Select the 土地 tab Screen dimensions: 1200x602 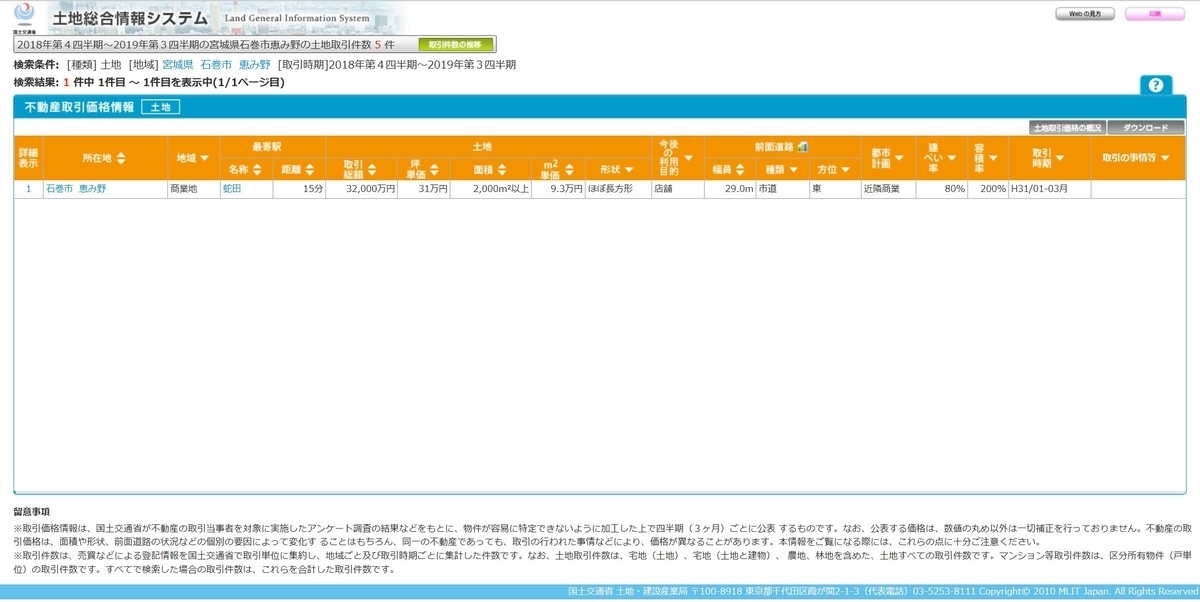click(160, 106)
